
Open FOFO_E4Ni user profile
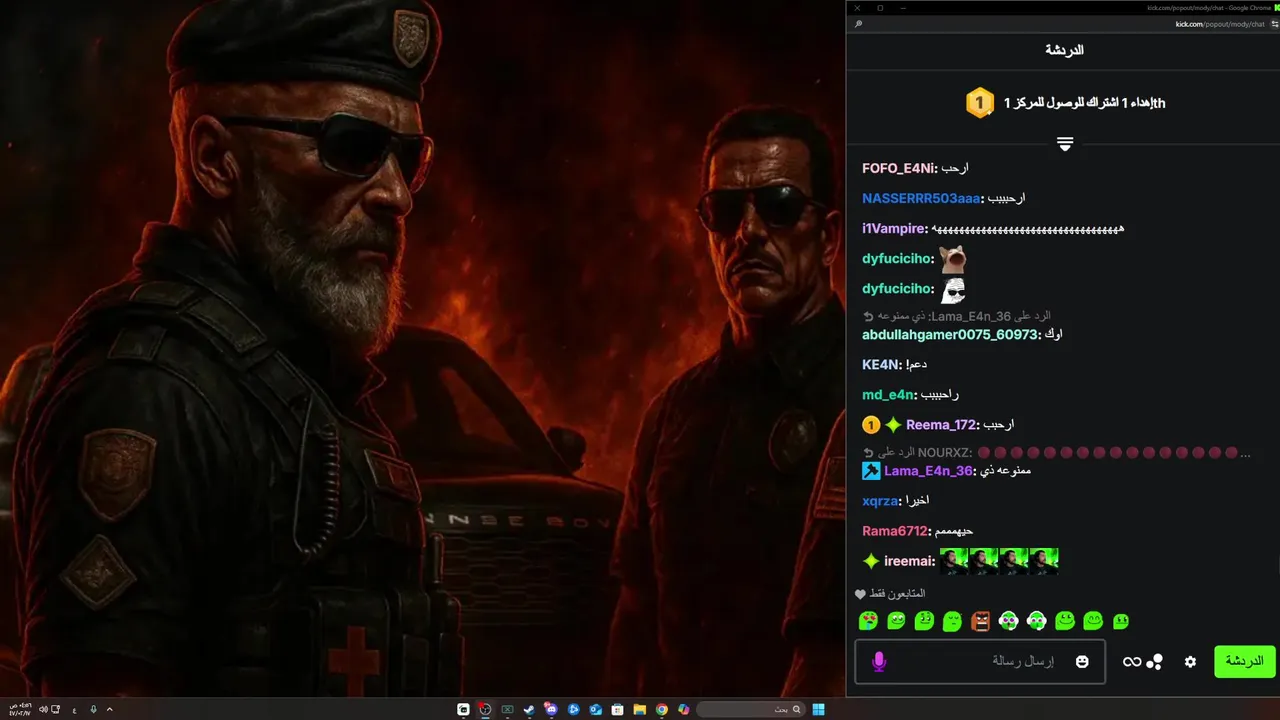coord(900,168)
